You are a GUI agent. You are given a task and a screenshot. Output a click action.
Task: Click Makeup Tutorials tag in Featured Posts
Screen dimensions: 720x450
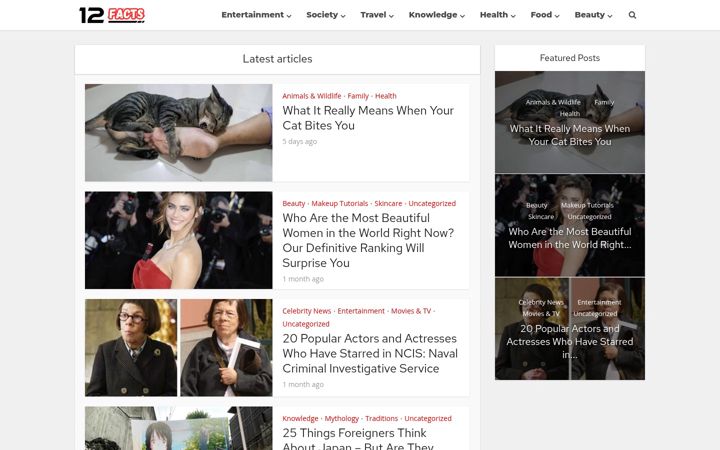click(587, 205)
